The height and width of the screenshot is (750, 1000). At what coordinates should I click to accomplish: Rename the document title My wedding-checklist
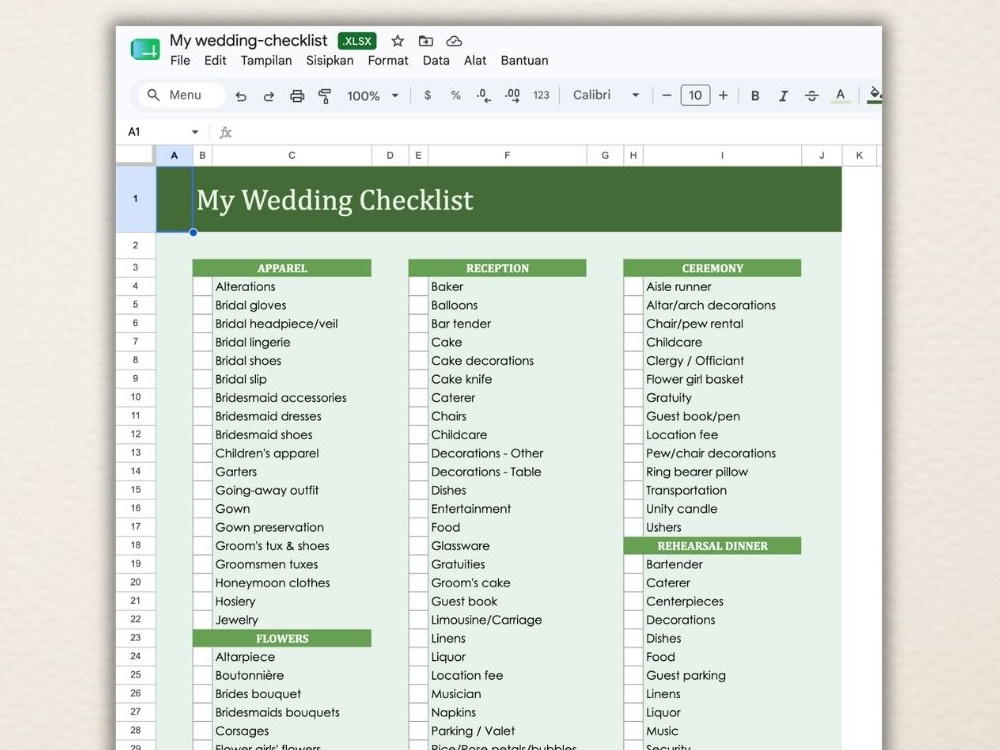248,41
